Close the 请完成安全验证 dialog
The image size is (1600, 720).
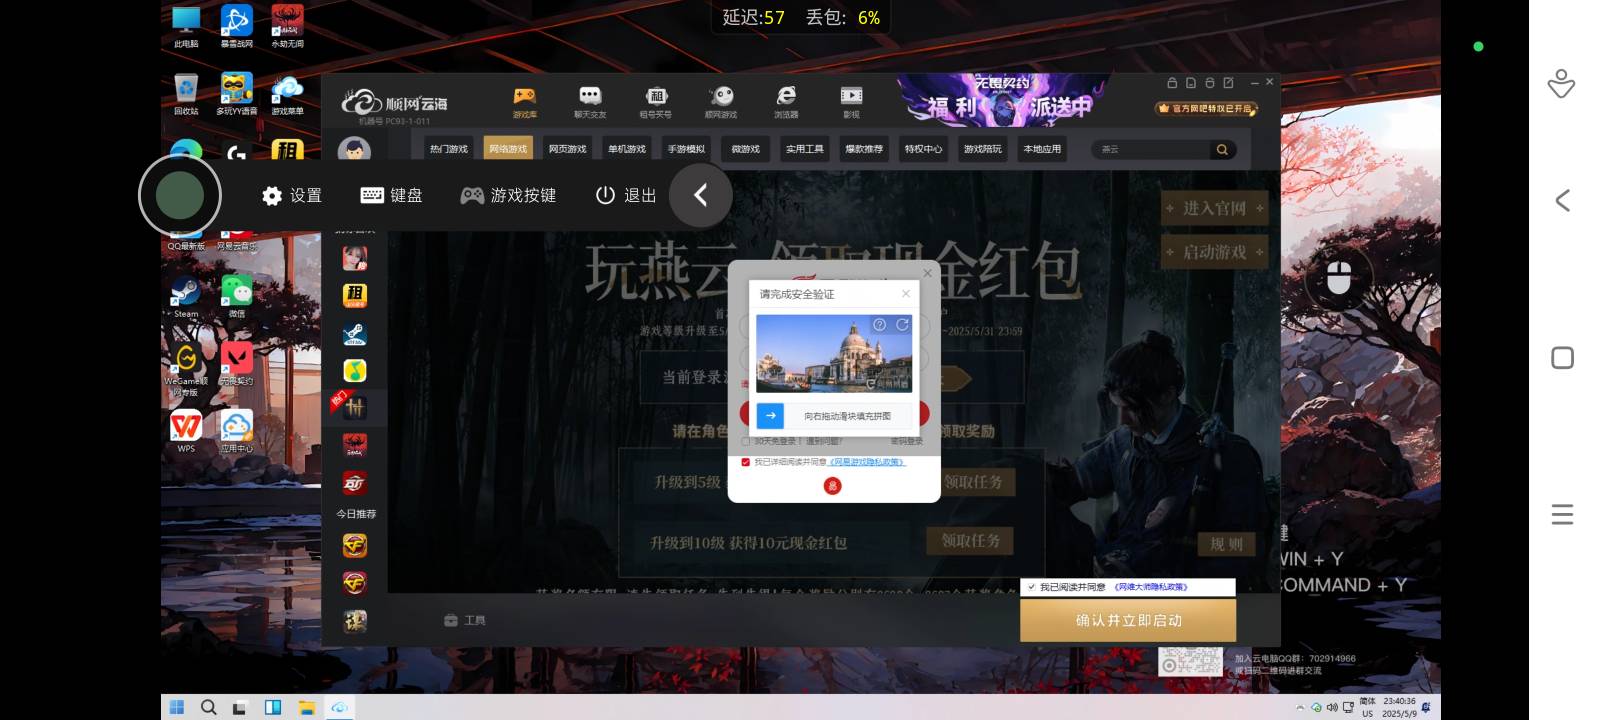(906, 293)
